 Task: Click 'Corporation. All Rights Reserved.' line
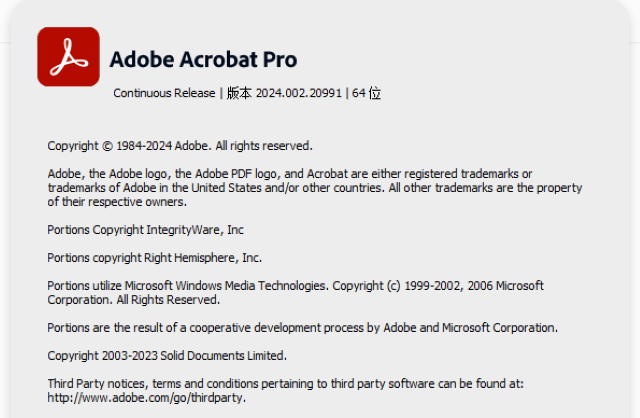(x=133, y=300)
